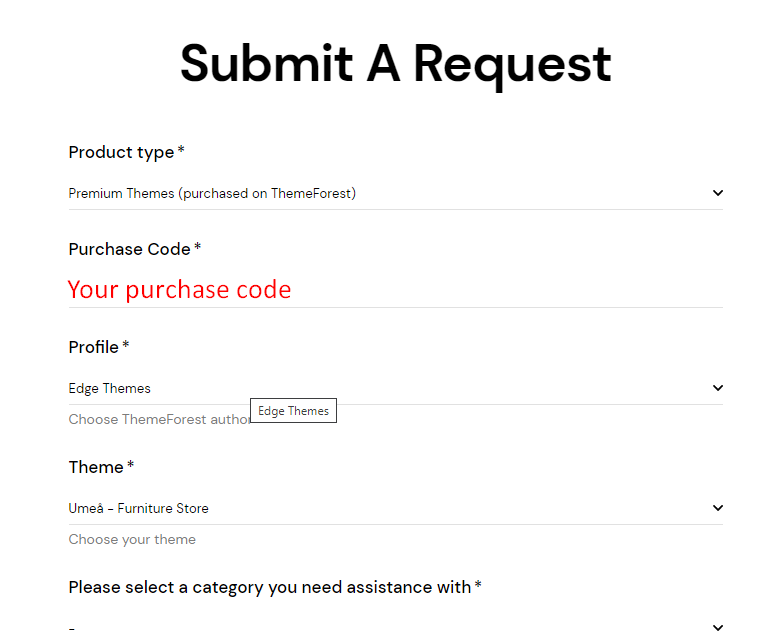The image size is (763, 635).
Task: Click the Theme dropdown chevron icon
Action: coord(717,508)
